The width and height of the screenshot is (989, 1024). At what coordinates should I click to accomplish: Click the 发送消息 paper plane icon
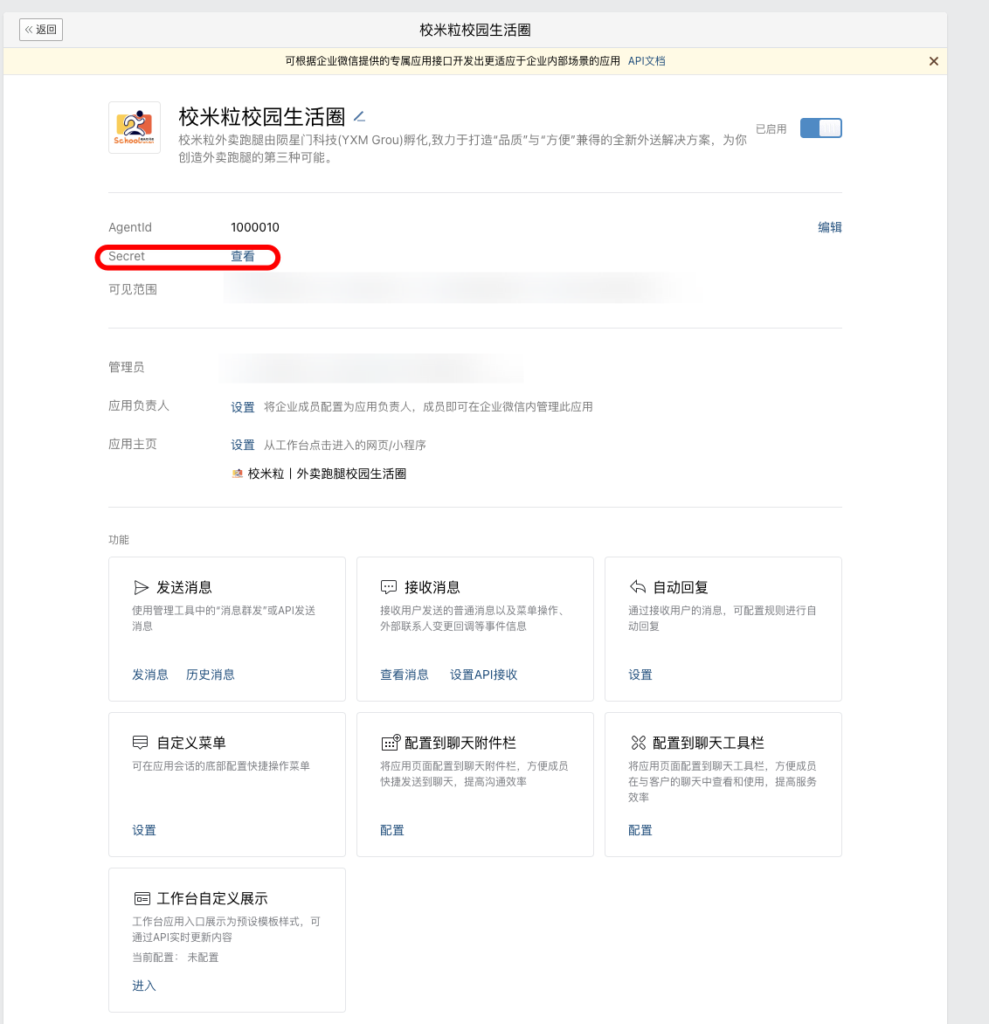point(141,587)
